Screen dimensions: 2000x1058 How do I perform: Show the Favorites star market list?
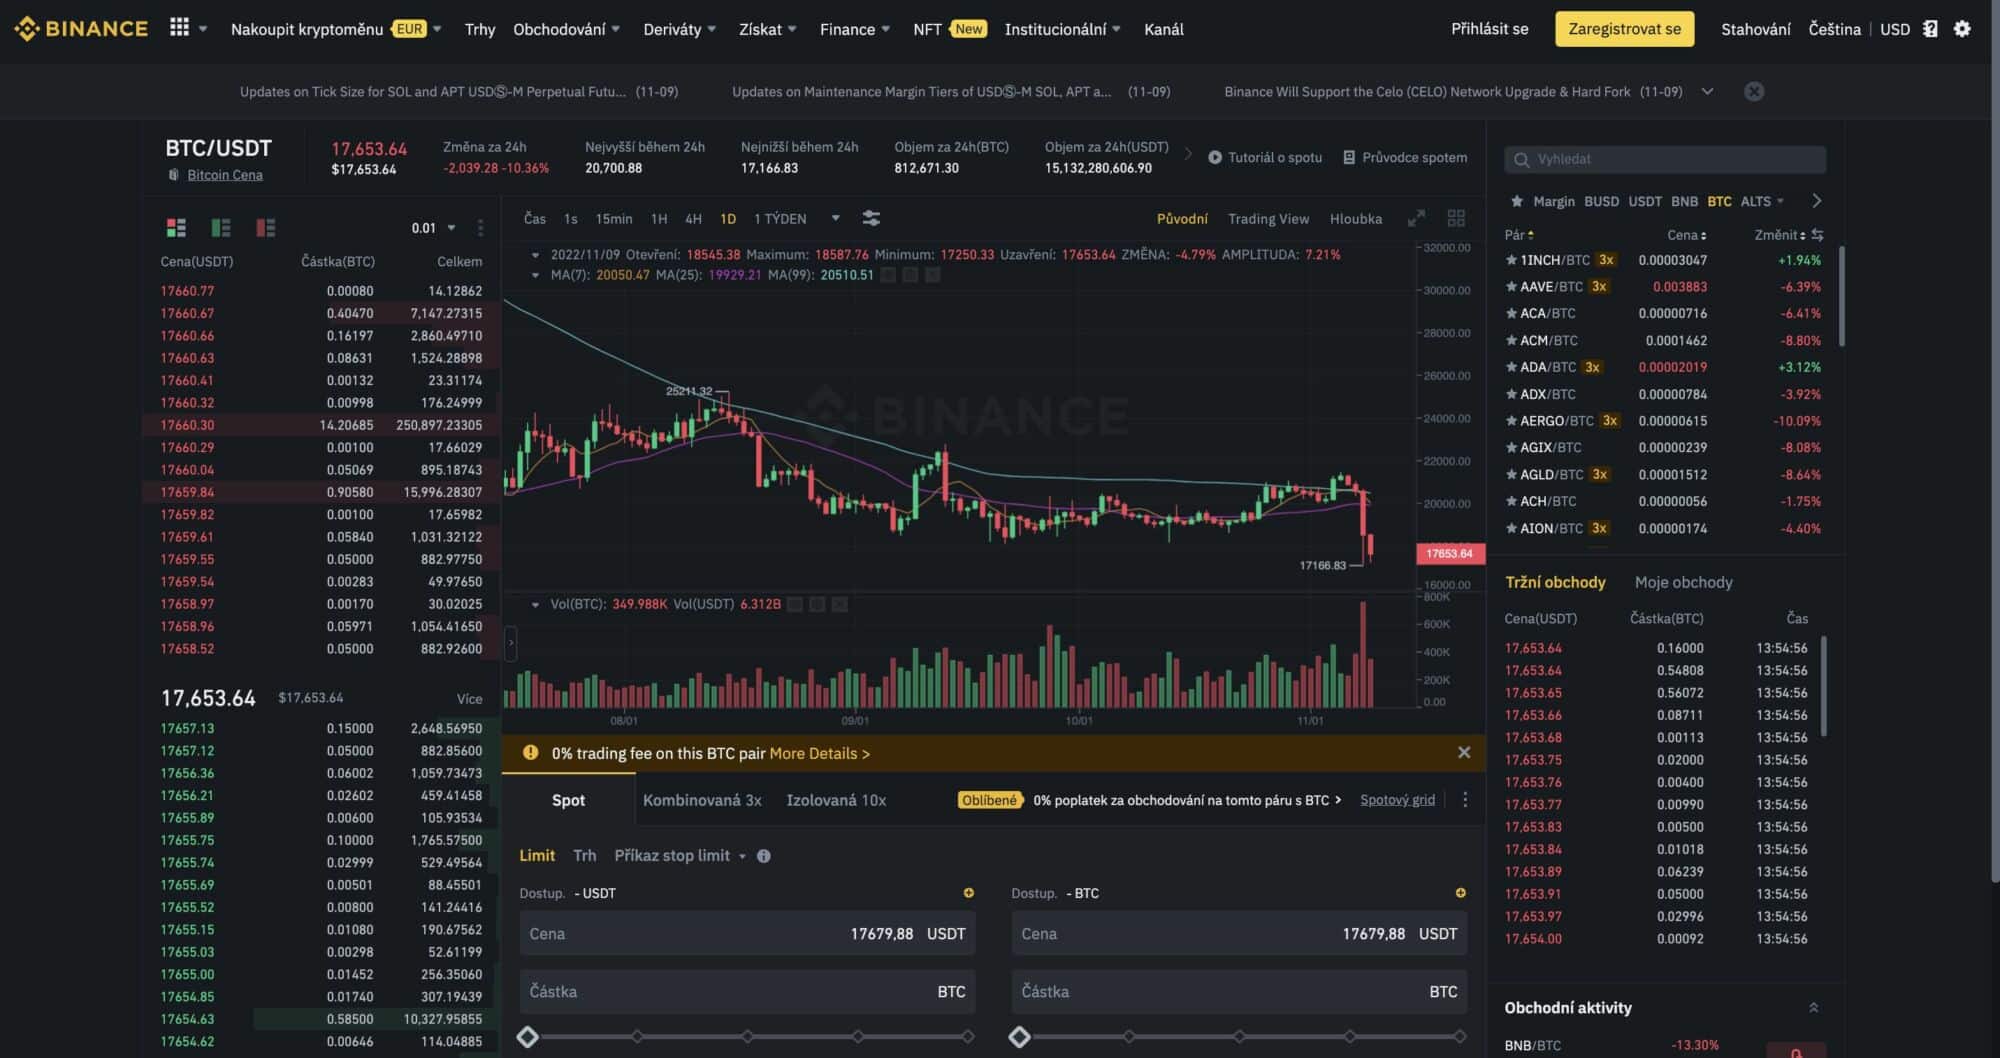(x=1516, y=201)
